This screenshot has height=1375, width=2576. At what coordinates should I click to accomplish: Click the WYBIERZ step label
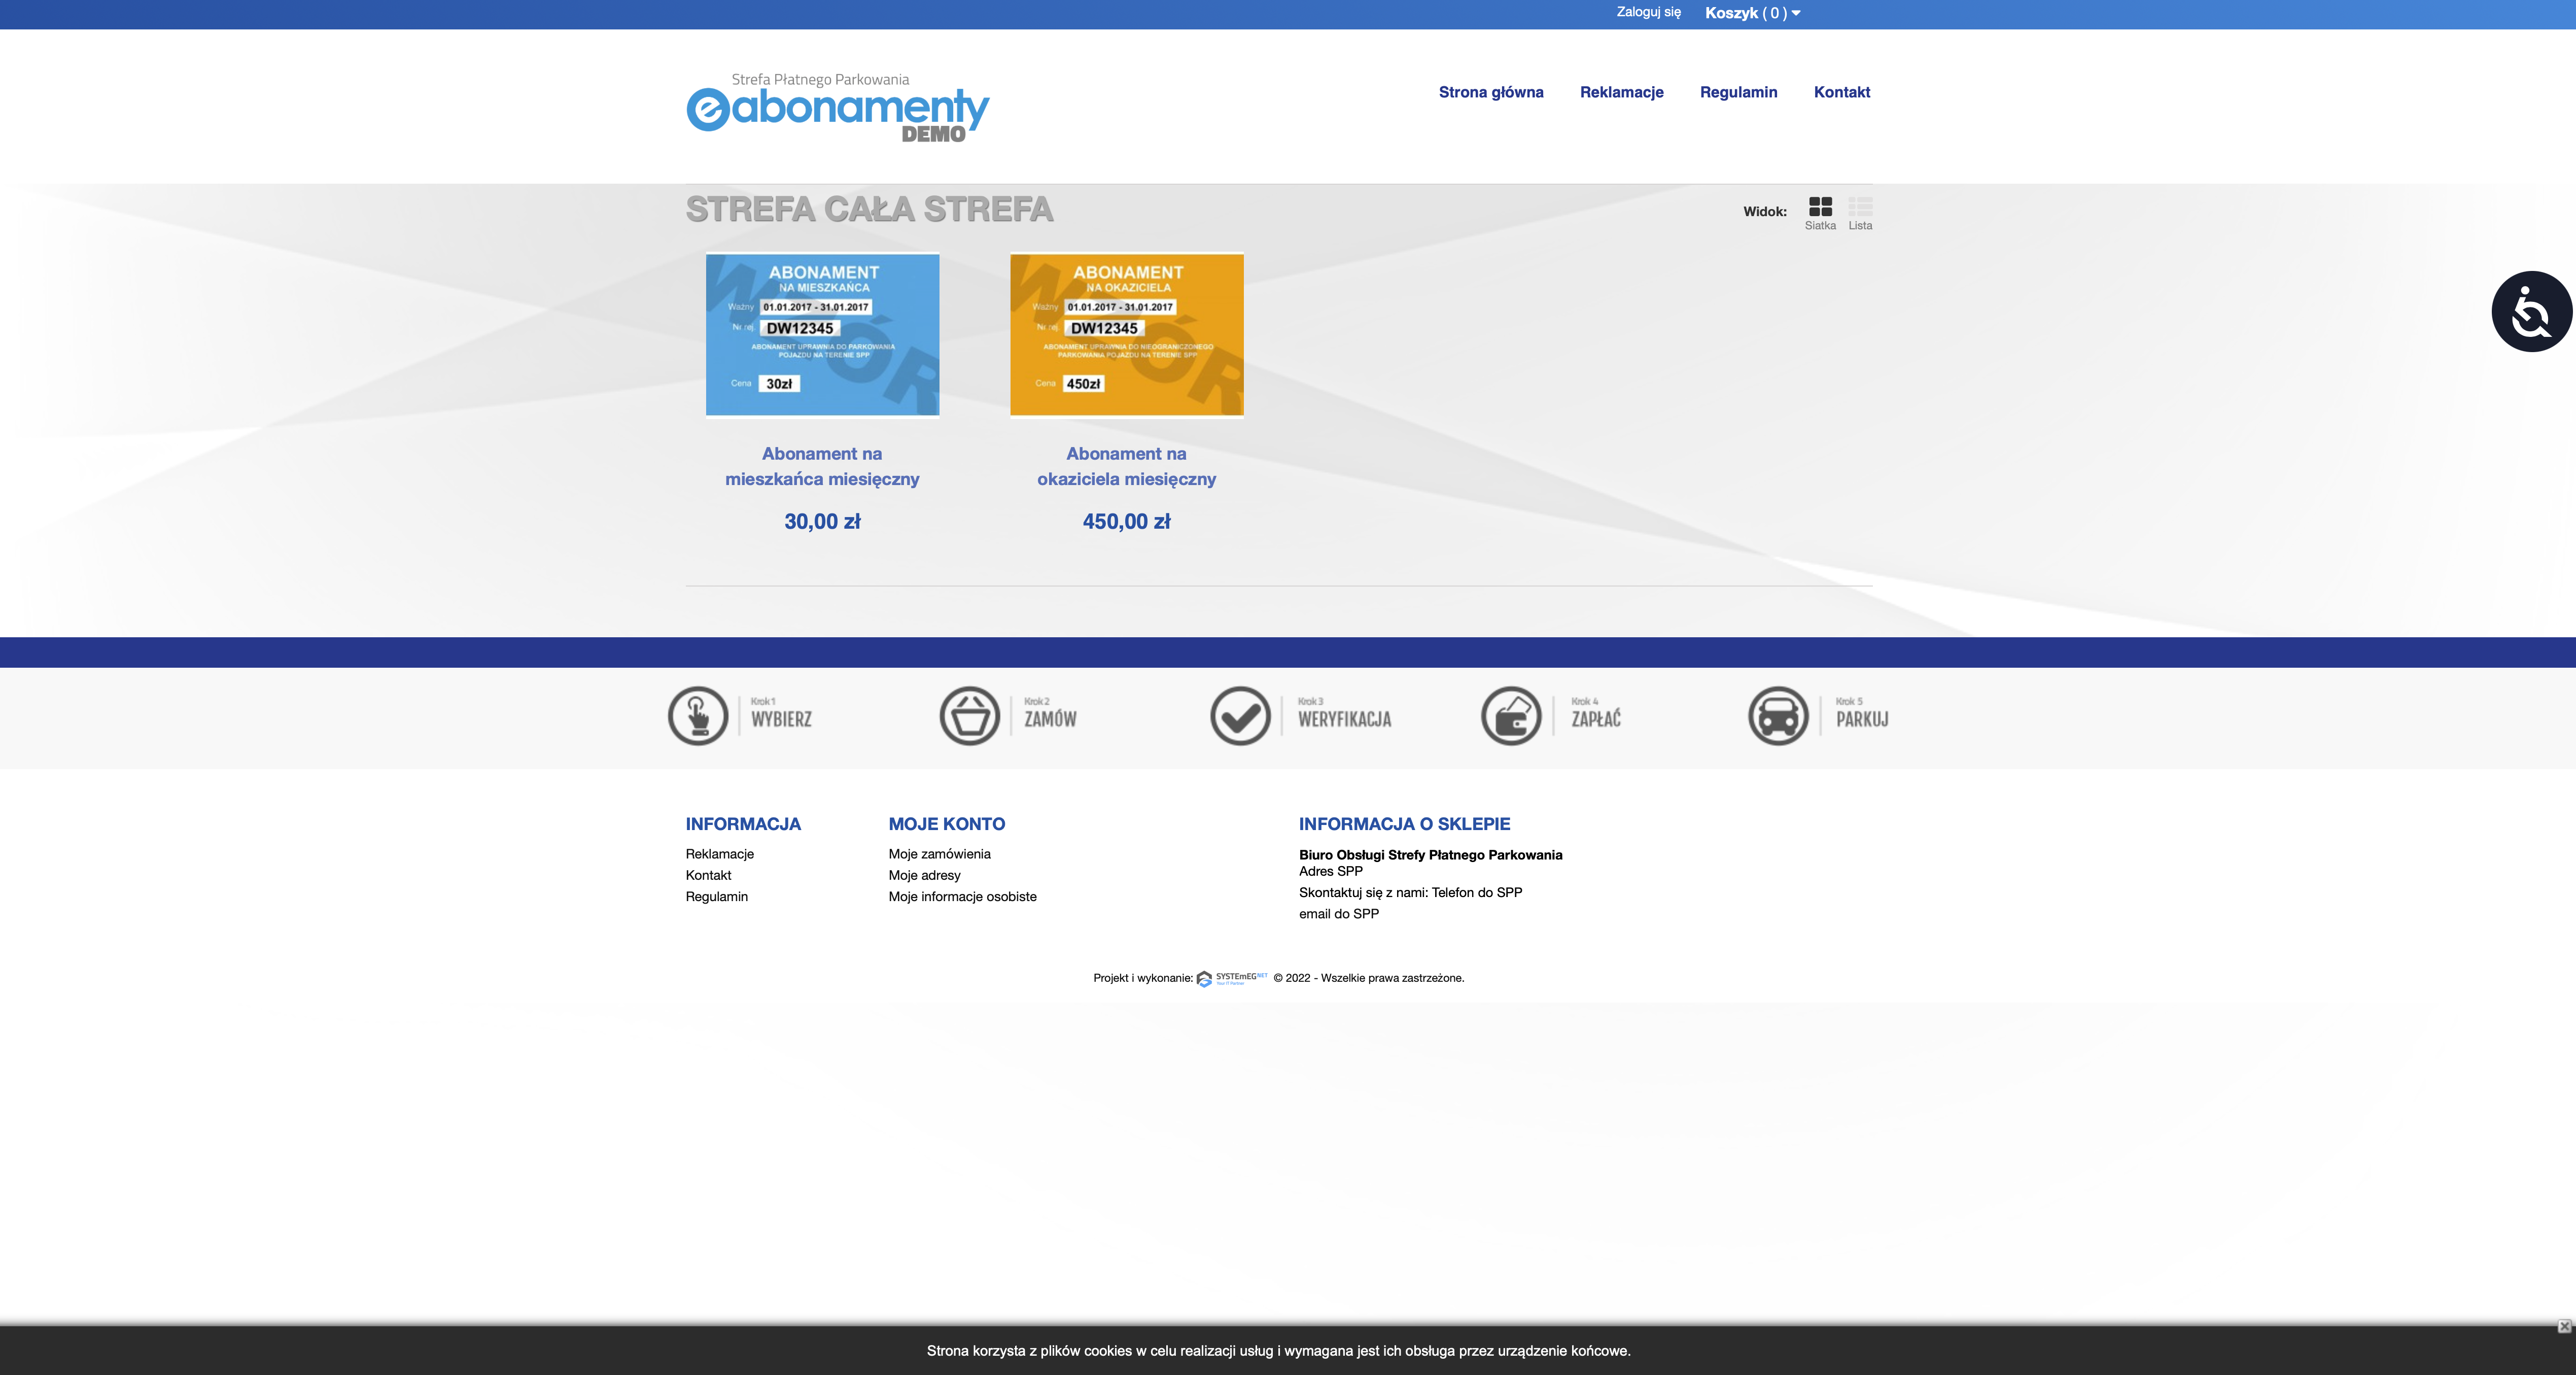click(781, 719)
